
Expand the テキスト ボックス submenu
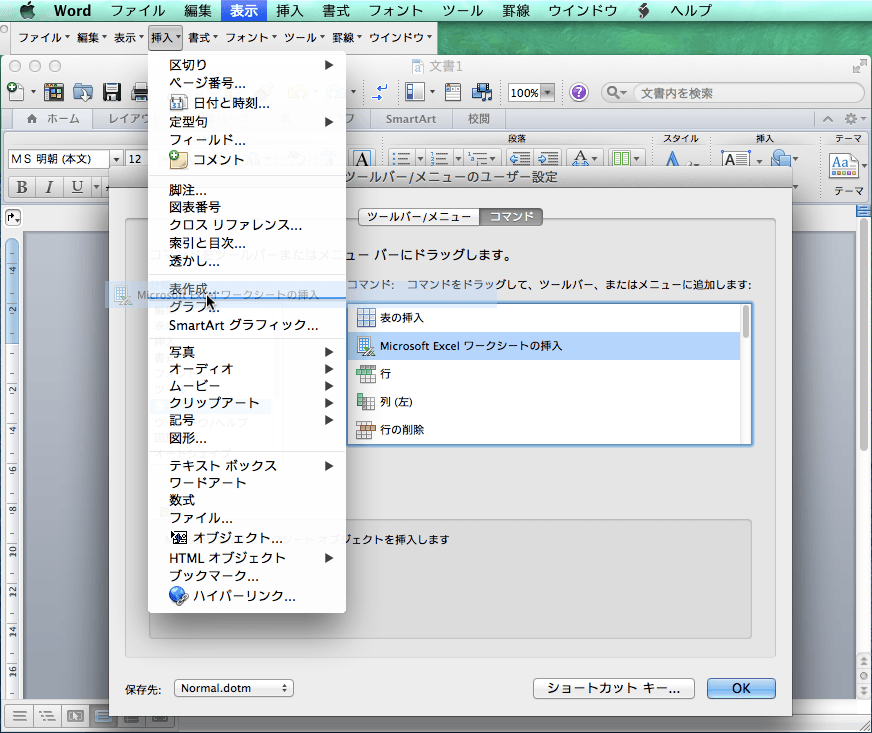[x=247, y=465]
